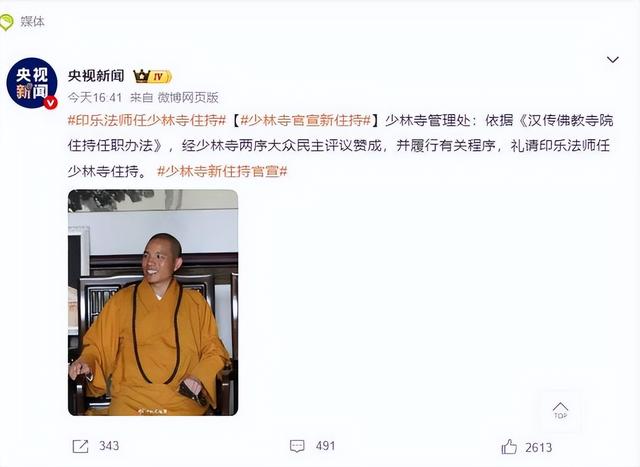The image size is (640, 467).
Task: Open the 央视新闻 account name link
Action: click(96, 76)
